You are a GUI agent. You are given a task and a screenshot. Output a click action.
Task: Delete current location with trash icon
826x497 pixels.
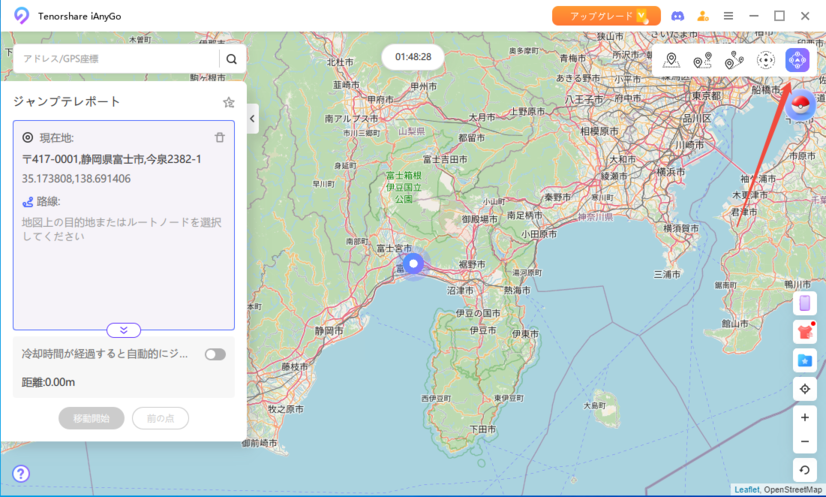(220, 138)
